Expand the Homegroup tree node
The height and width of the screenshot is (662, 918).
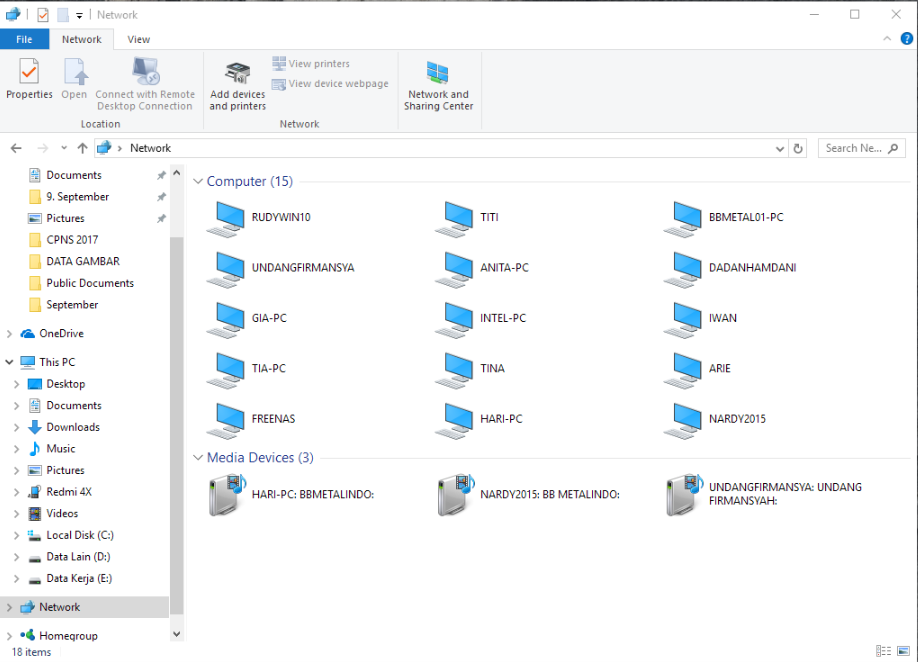[x=9, y=636]
